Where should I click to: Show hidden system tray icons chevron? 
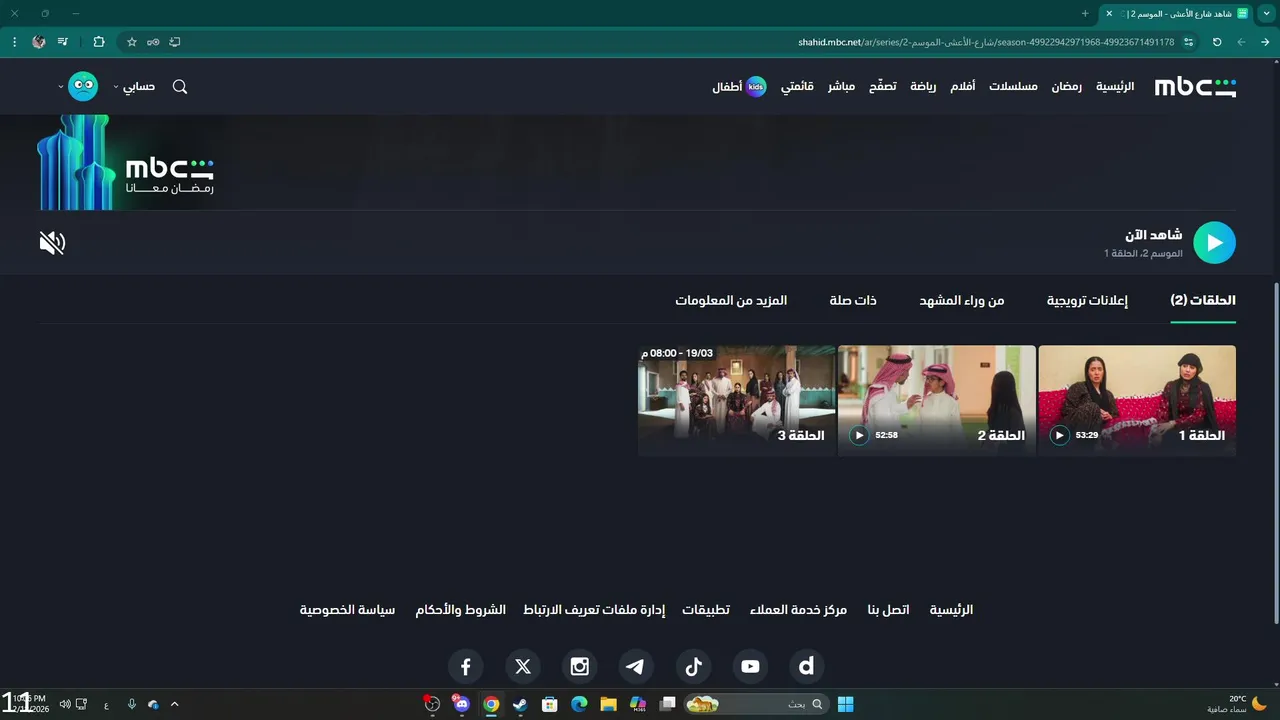pyautogui.click(x=174, y=704)
